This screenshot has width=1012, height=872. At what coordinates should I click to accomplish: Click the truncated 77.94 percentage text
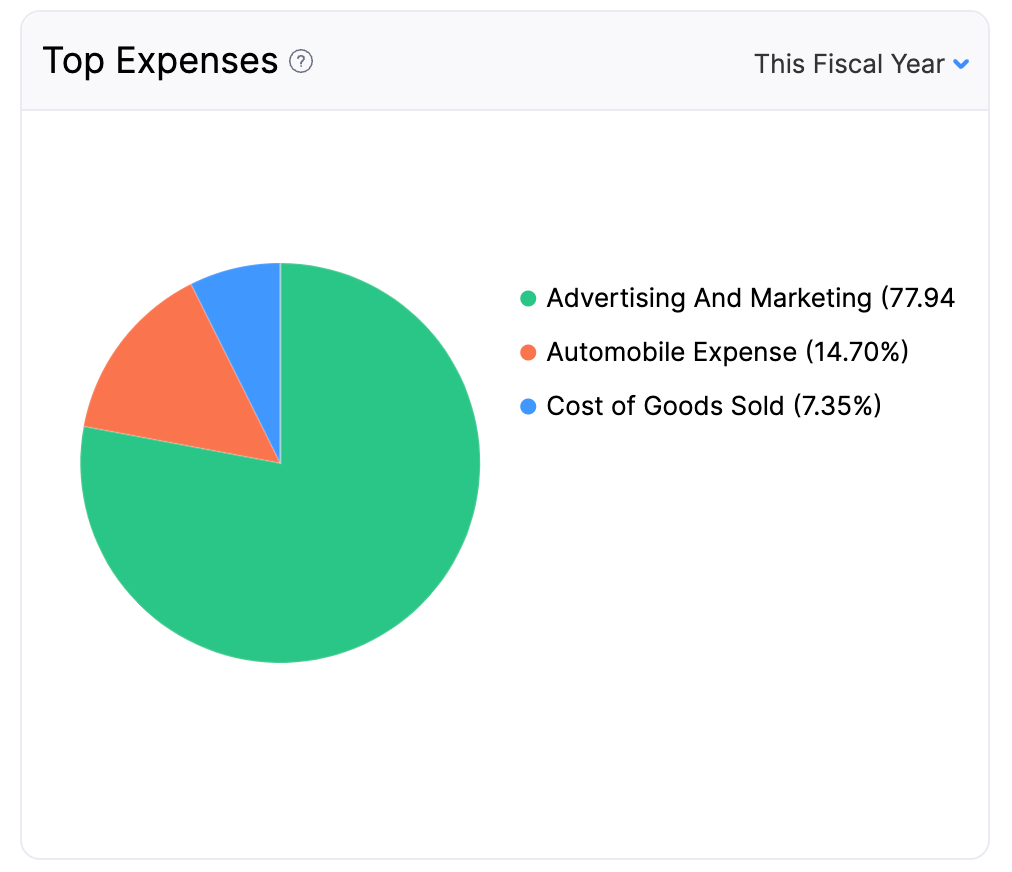[918, 298]
